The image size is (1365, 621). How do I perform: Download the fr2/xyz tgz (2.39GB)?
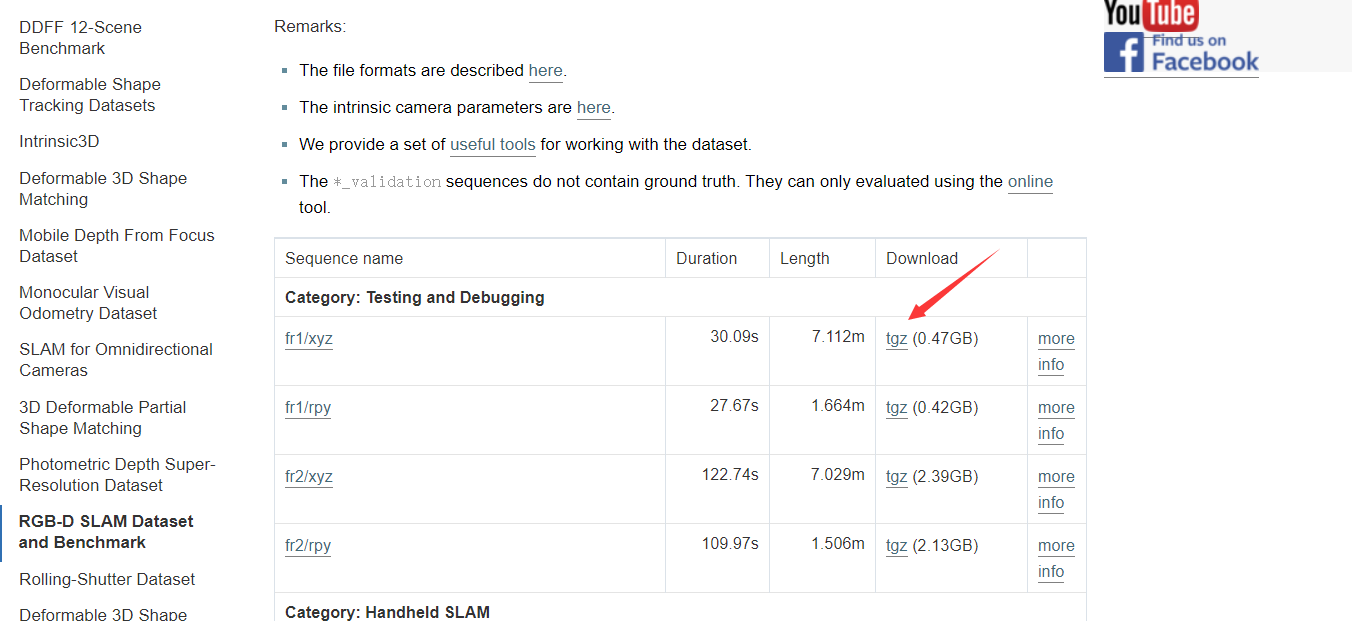coord(897,477)
